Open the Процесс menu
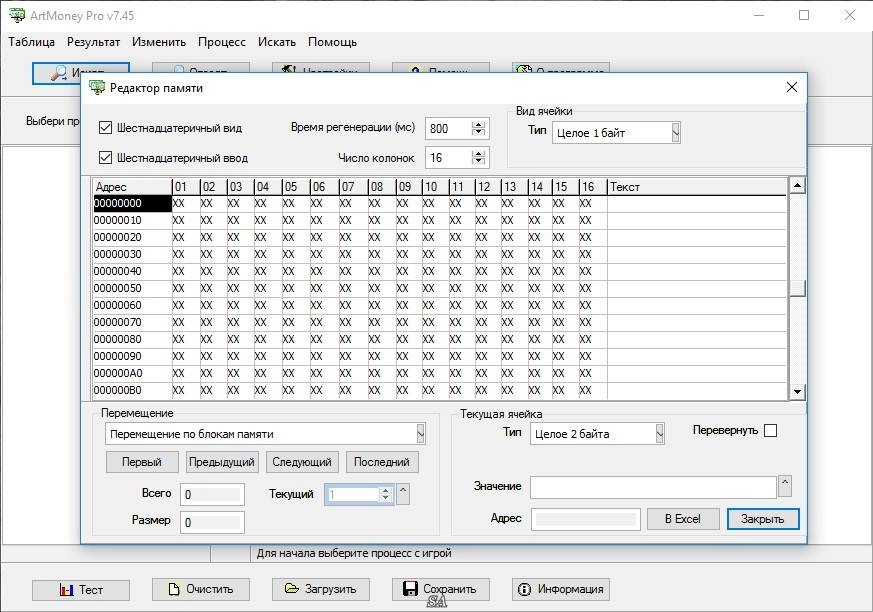 coord(222,42)
